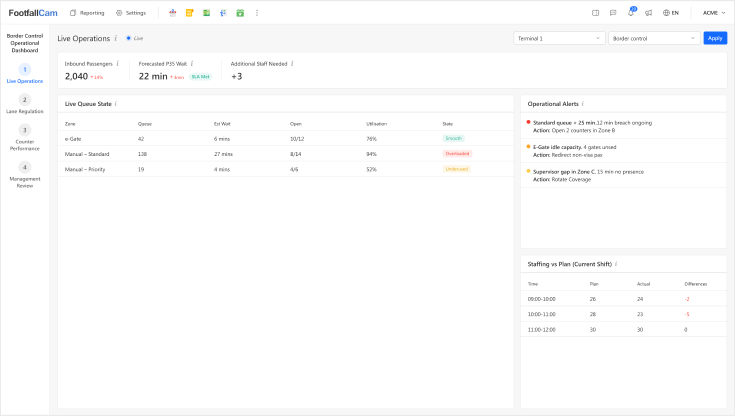Open the ACME account dropdown
Image resolution: width=735 pixels, height=416 pixels.
point(714,13)
